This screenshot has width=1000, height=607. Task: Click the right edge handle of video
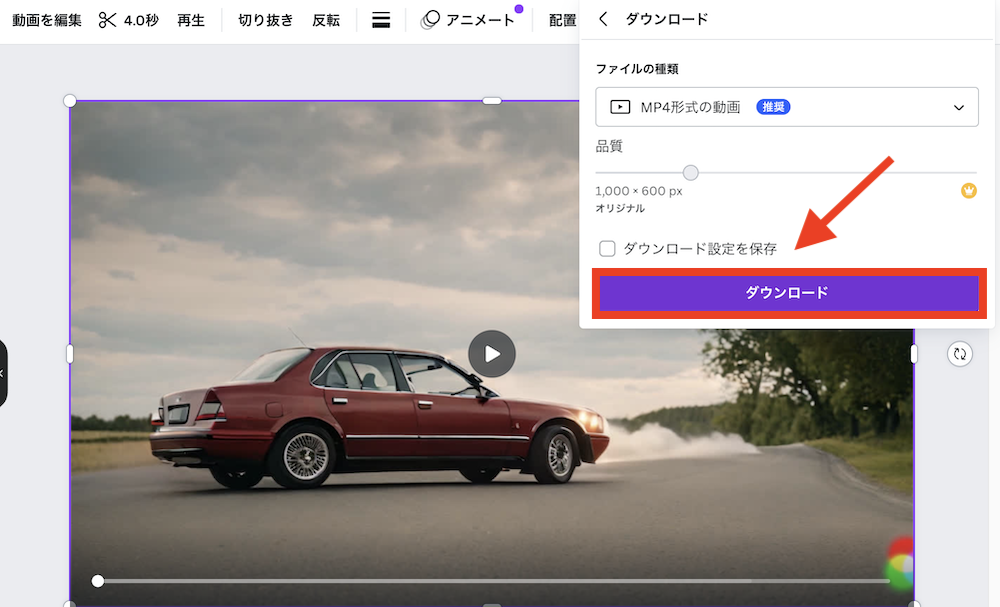[x=913, y=353]
